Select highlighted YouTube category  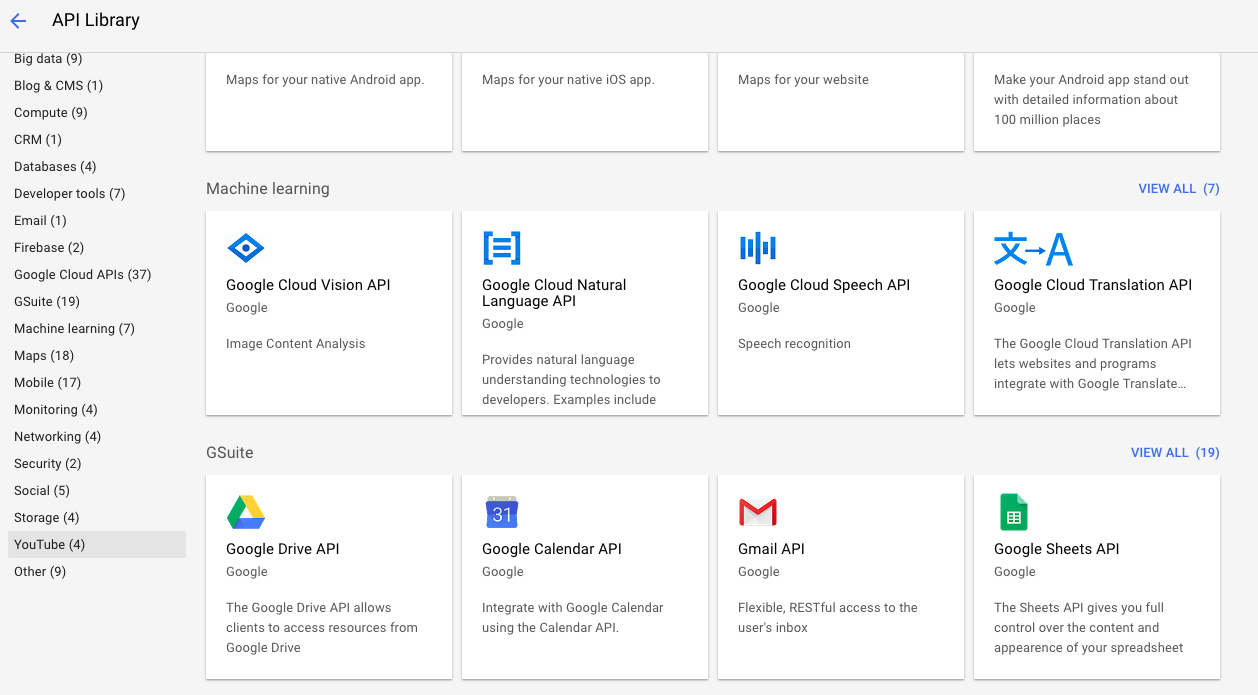coord(97,545)
